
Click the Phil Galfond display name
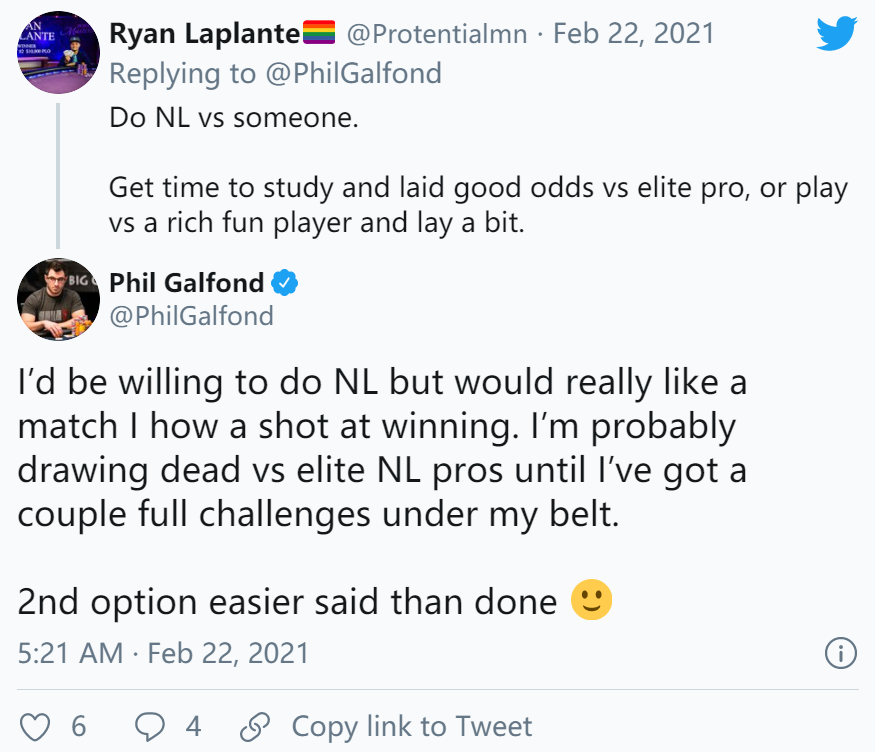pos(186,283)
